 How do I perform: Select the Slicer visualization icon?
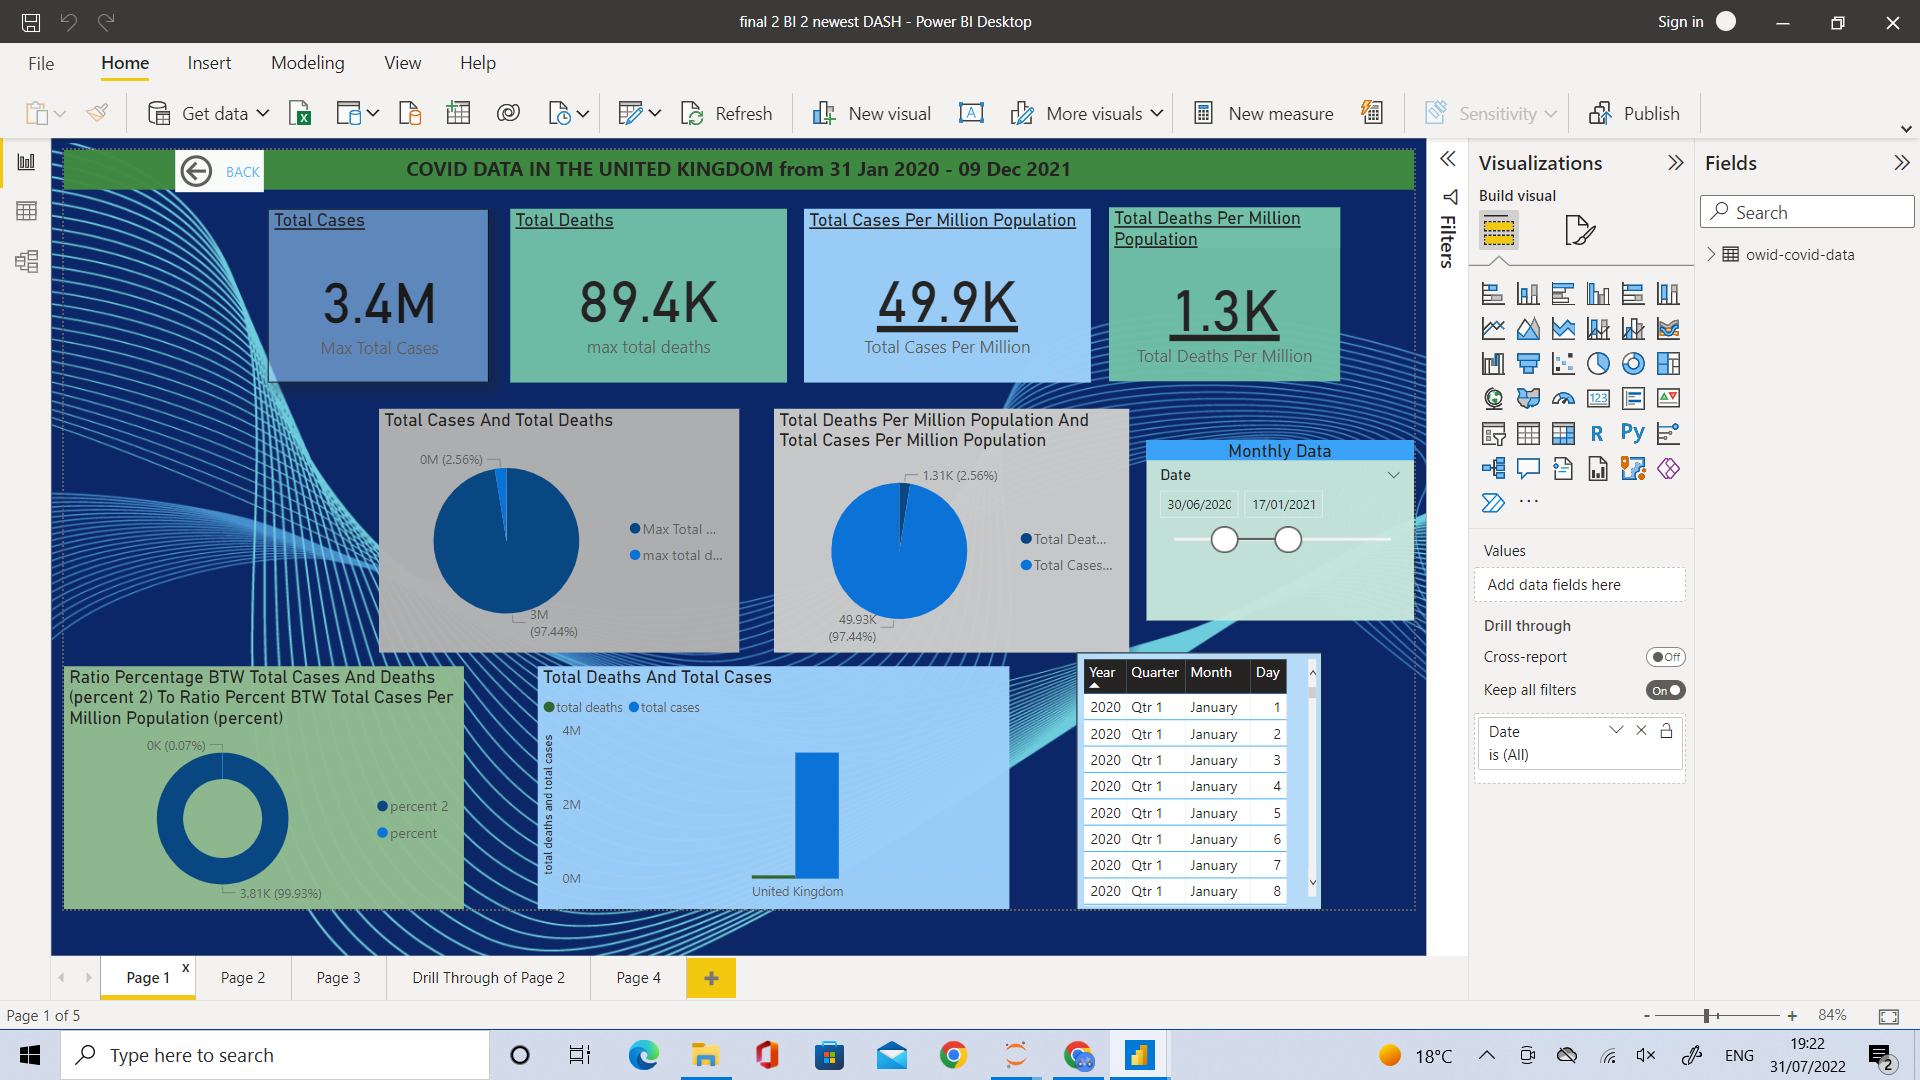pyautogui.click(x=1493, y=433)
